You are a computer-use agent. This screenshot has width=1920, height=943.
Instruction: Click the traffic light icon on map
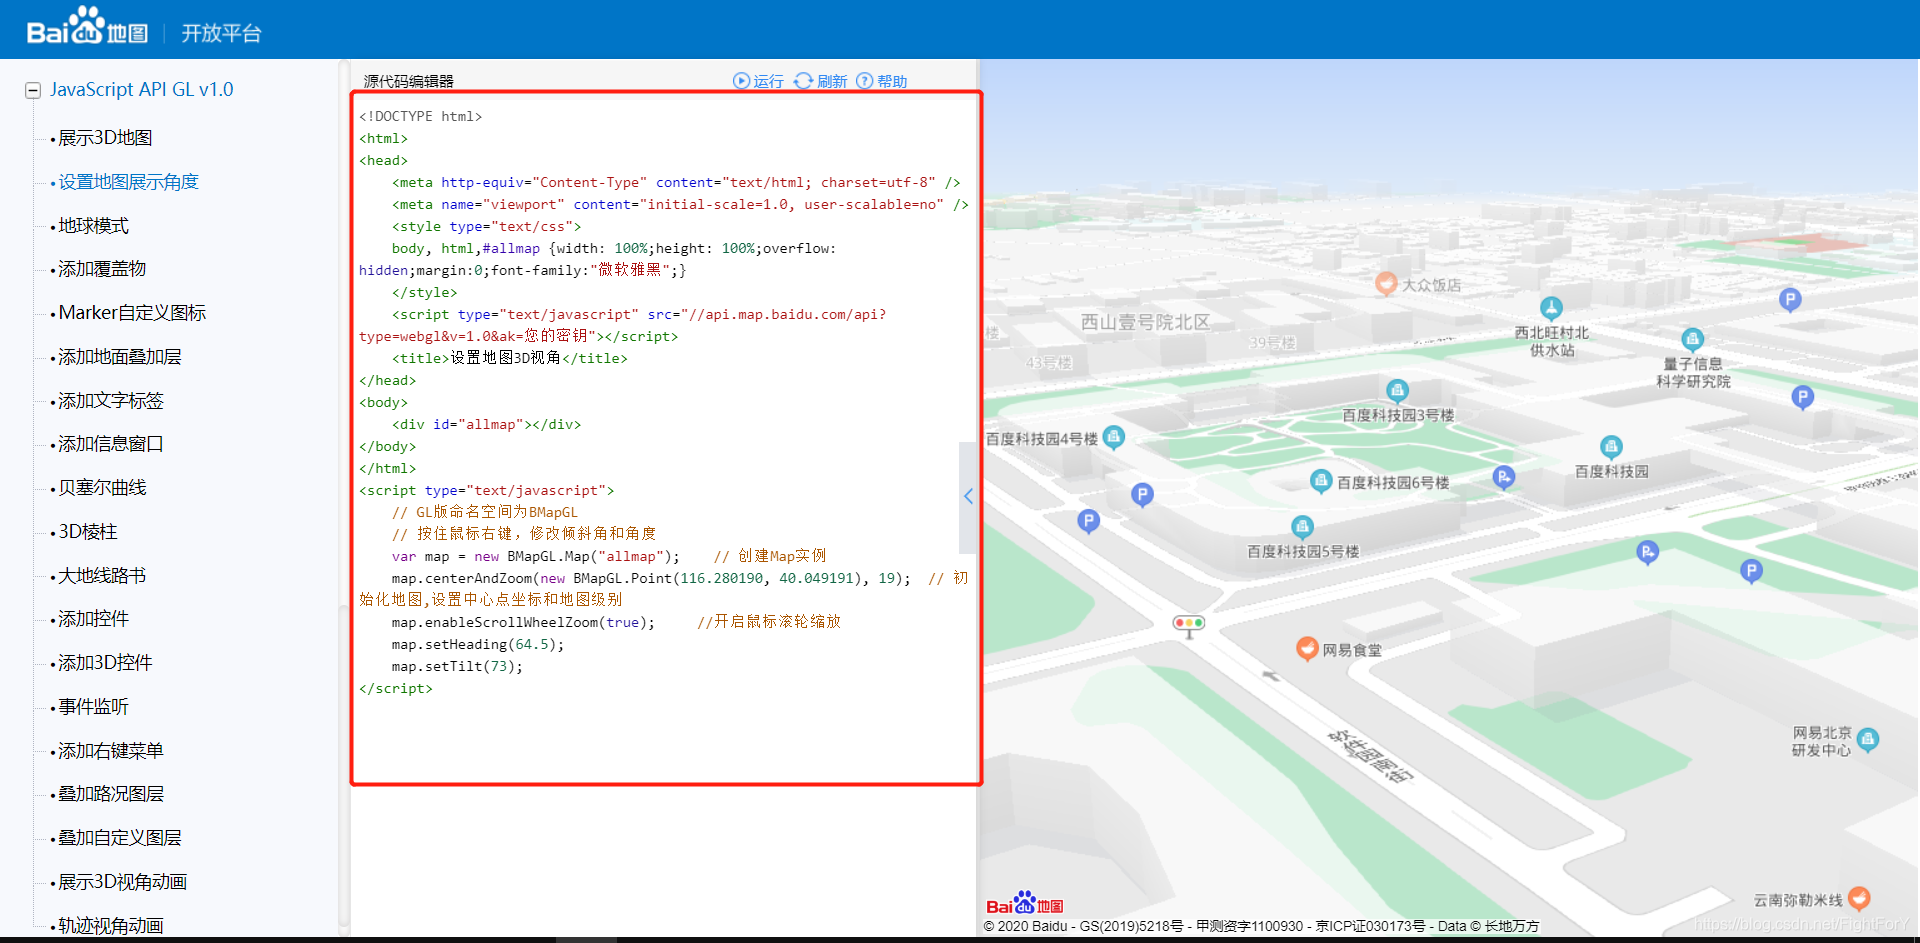point(1189,624)
